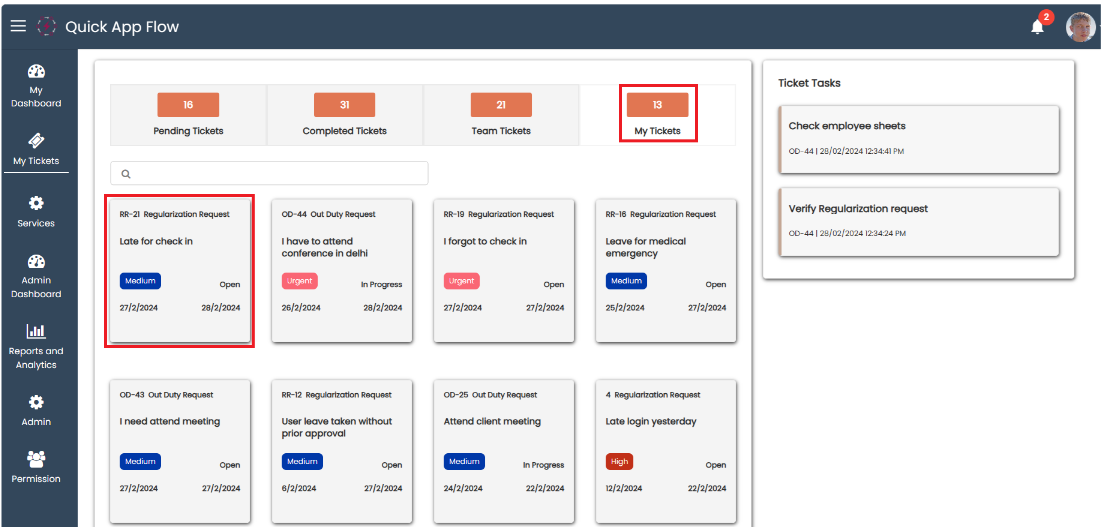Select the My Tickets sidebar icon
Screen dimensions: 1103x527
(x=36, y=141)
